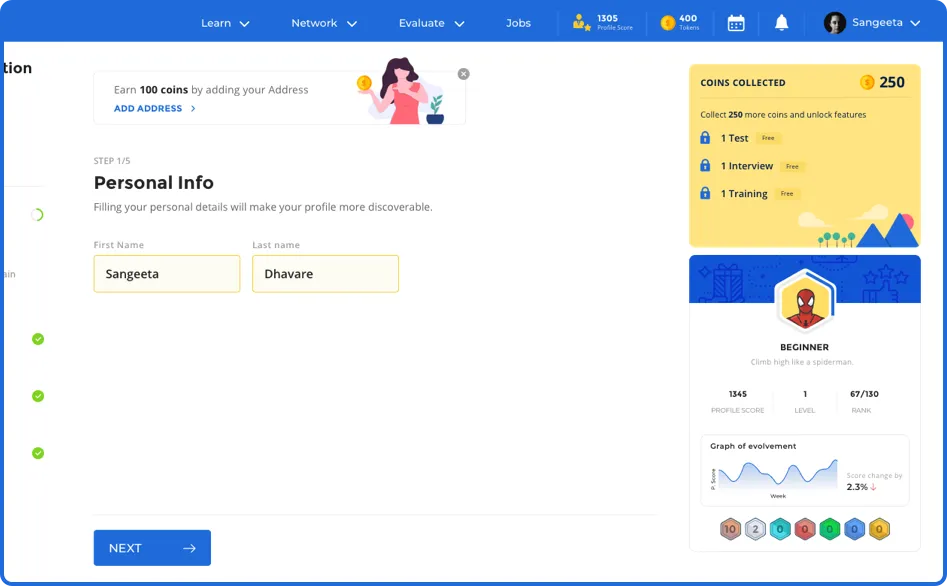Dismiss the Add Address banner
The height and width of the screenshot is (586, 947).
coord(463,74)
